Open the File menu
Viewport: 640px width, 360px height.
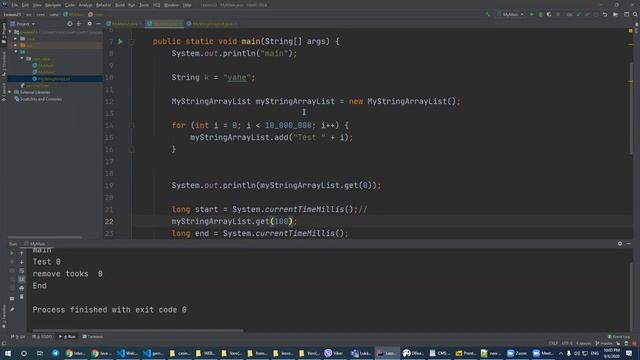15,5
